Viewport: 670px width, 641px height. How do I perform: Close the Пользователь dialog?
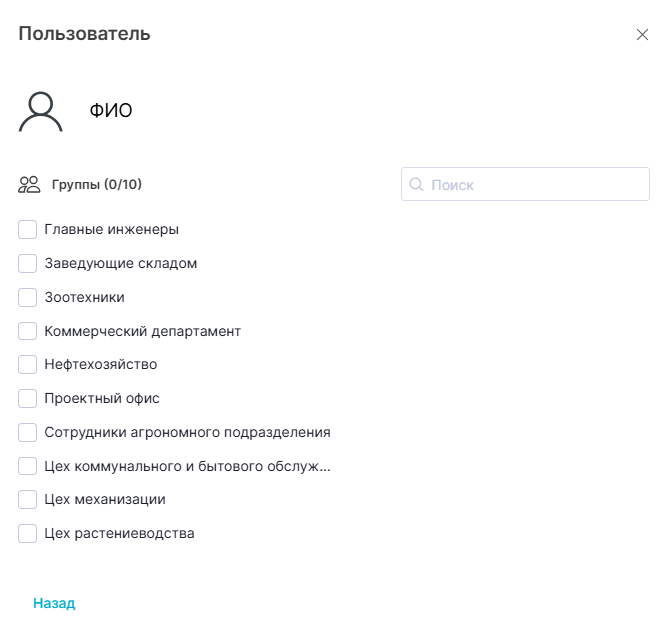pyautogui.click(x=642, y=35)
